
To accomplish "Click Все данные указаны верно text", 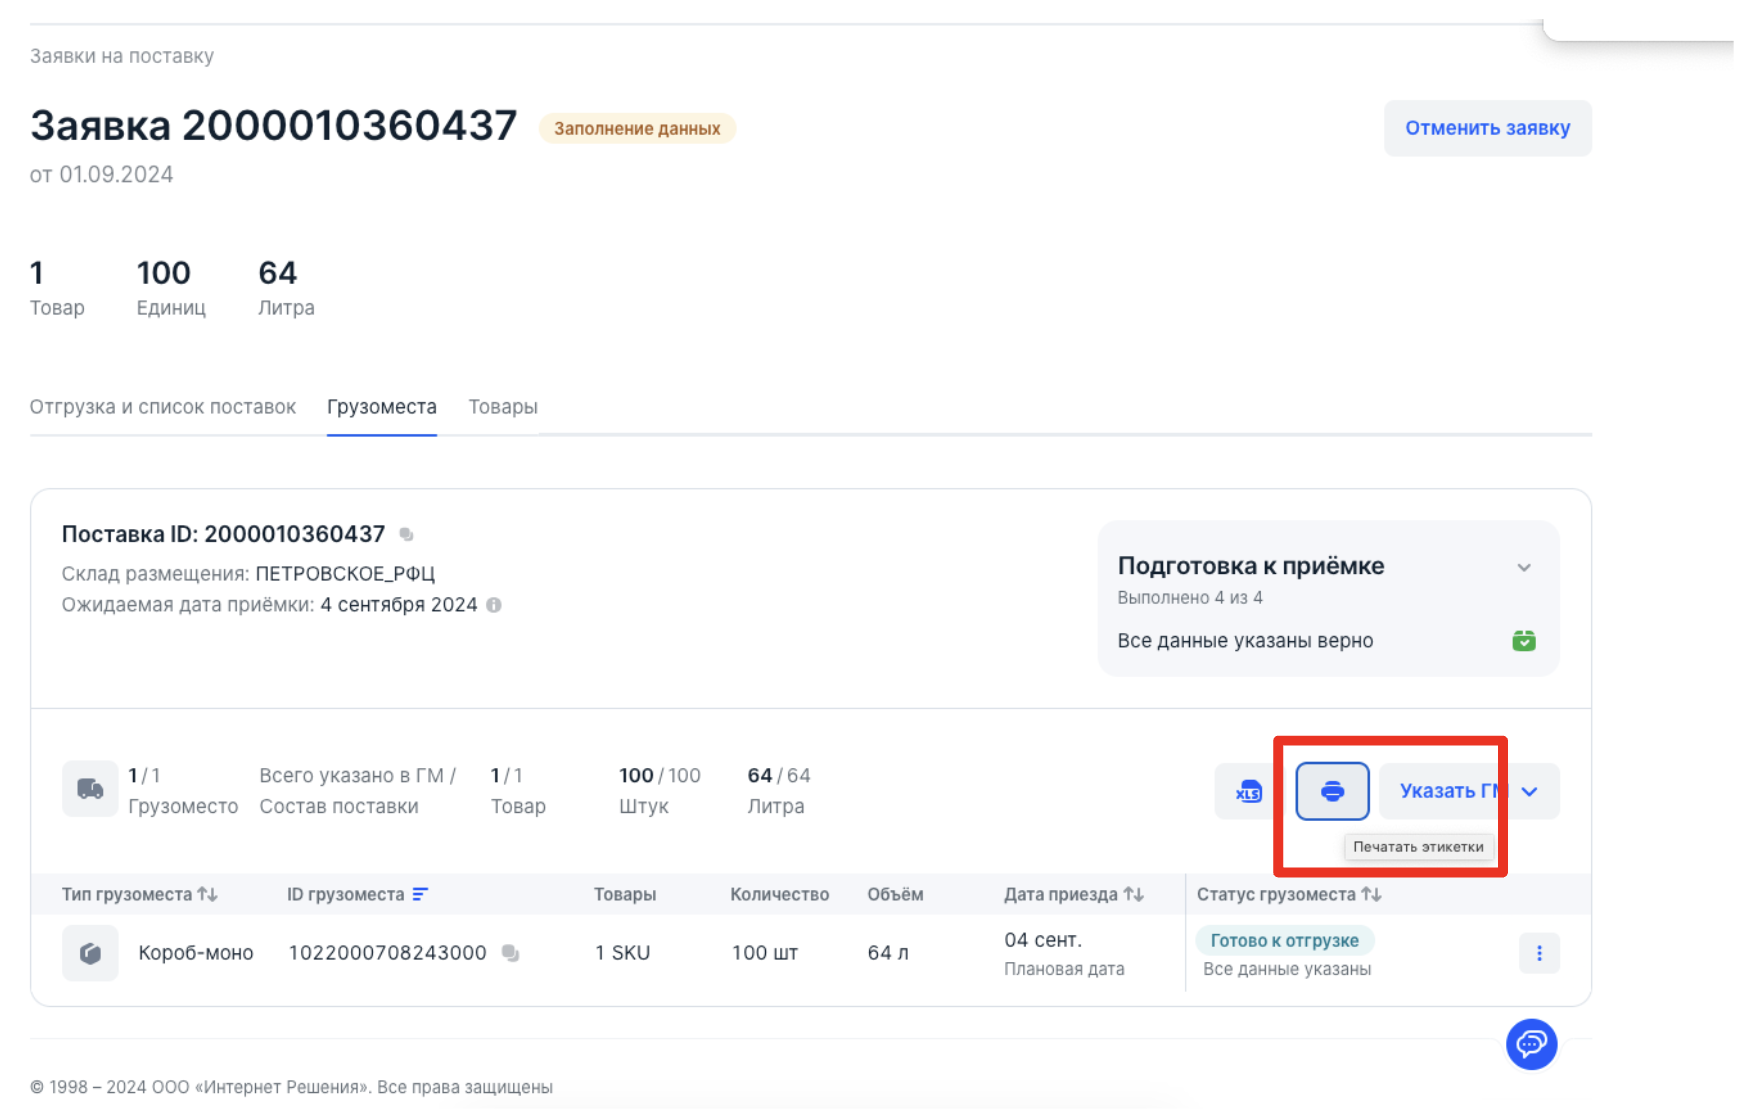I will (1245, 641).
